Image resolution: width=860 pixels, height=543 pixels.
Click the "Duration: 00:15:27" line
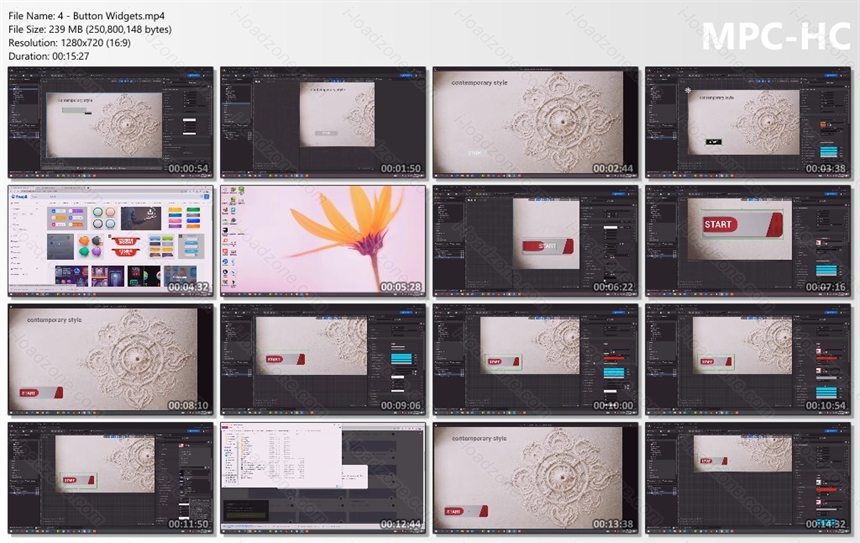click(48, 56)
